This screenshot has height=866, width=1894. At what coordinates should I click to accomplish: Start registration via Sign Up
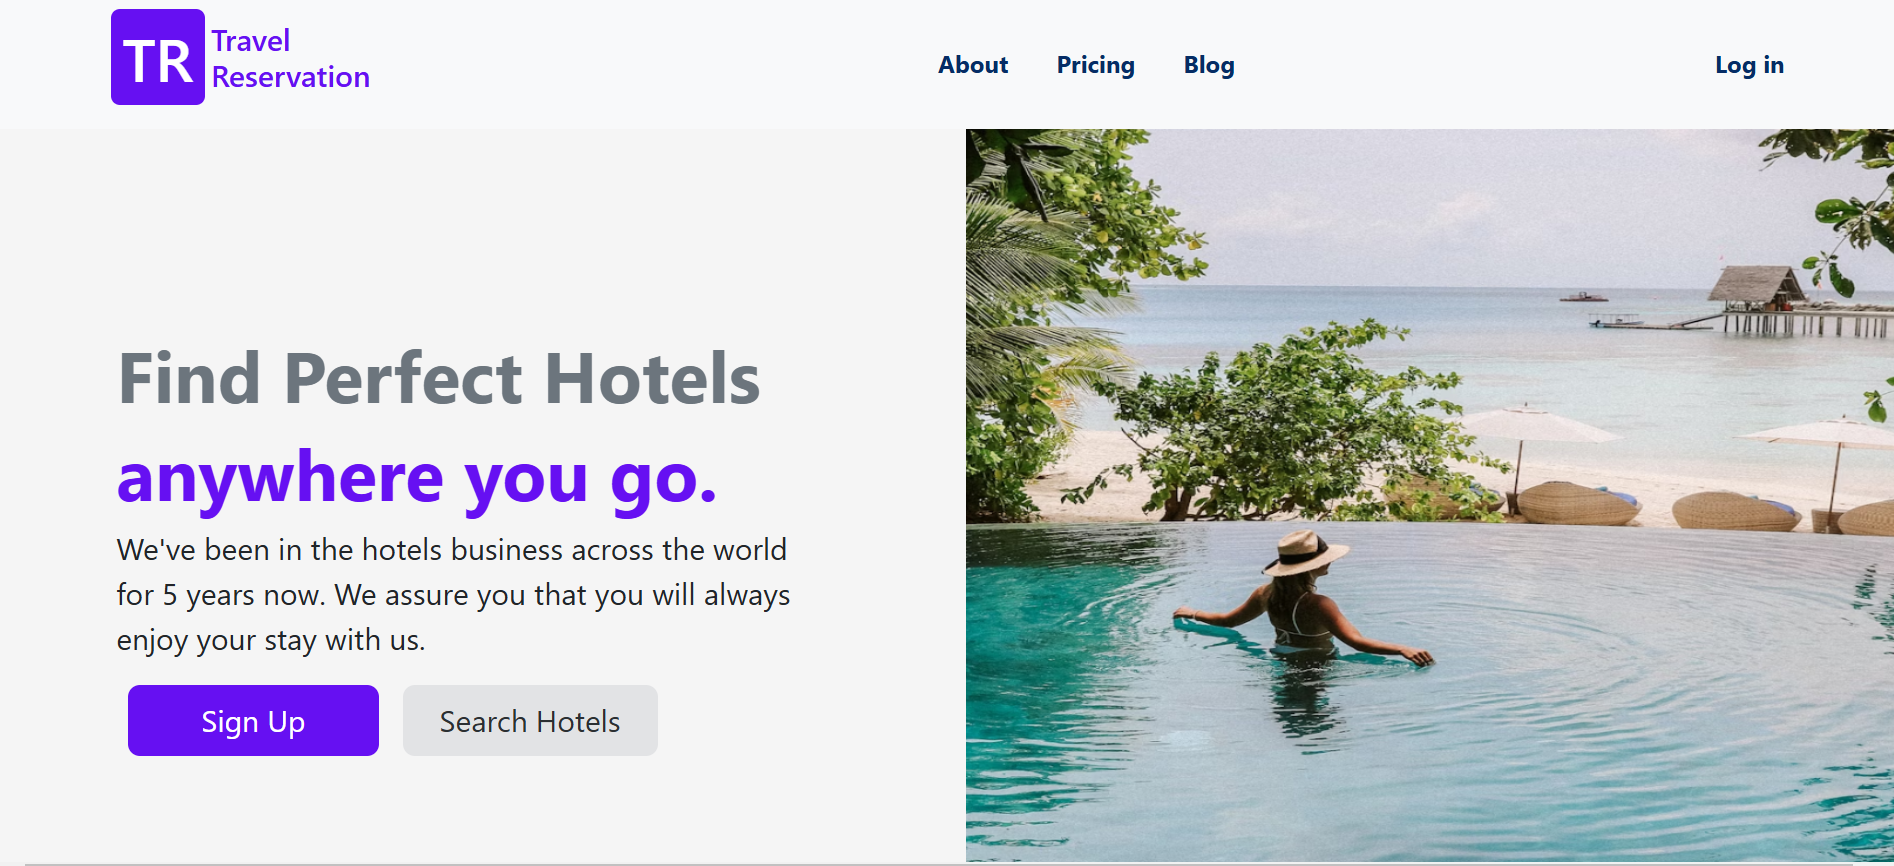[x=252, y=720]
